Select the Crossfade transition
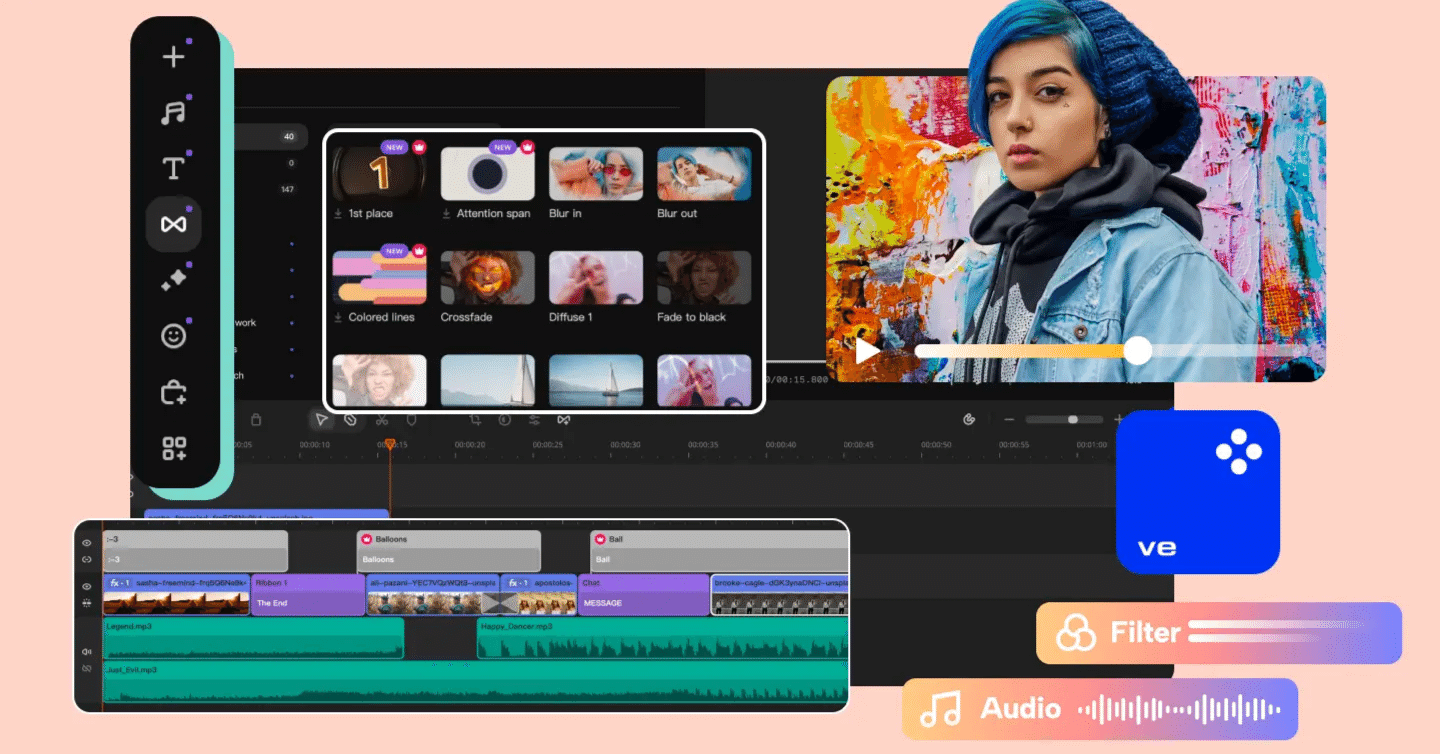The height and width of the screenshot is (754, 1440). [488, 275]
